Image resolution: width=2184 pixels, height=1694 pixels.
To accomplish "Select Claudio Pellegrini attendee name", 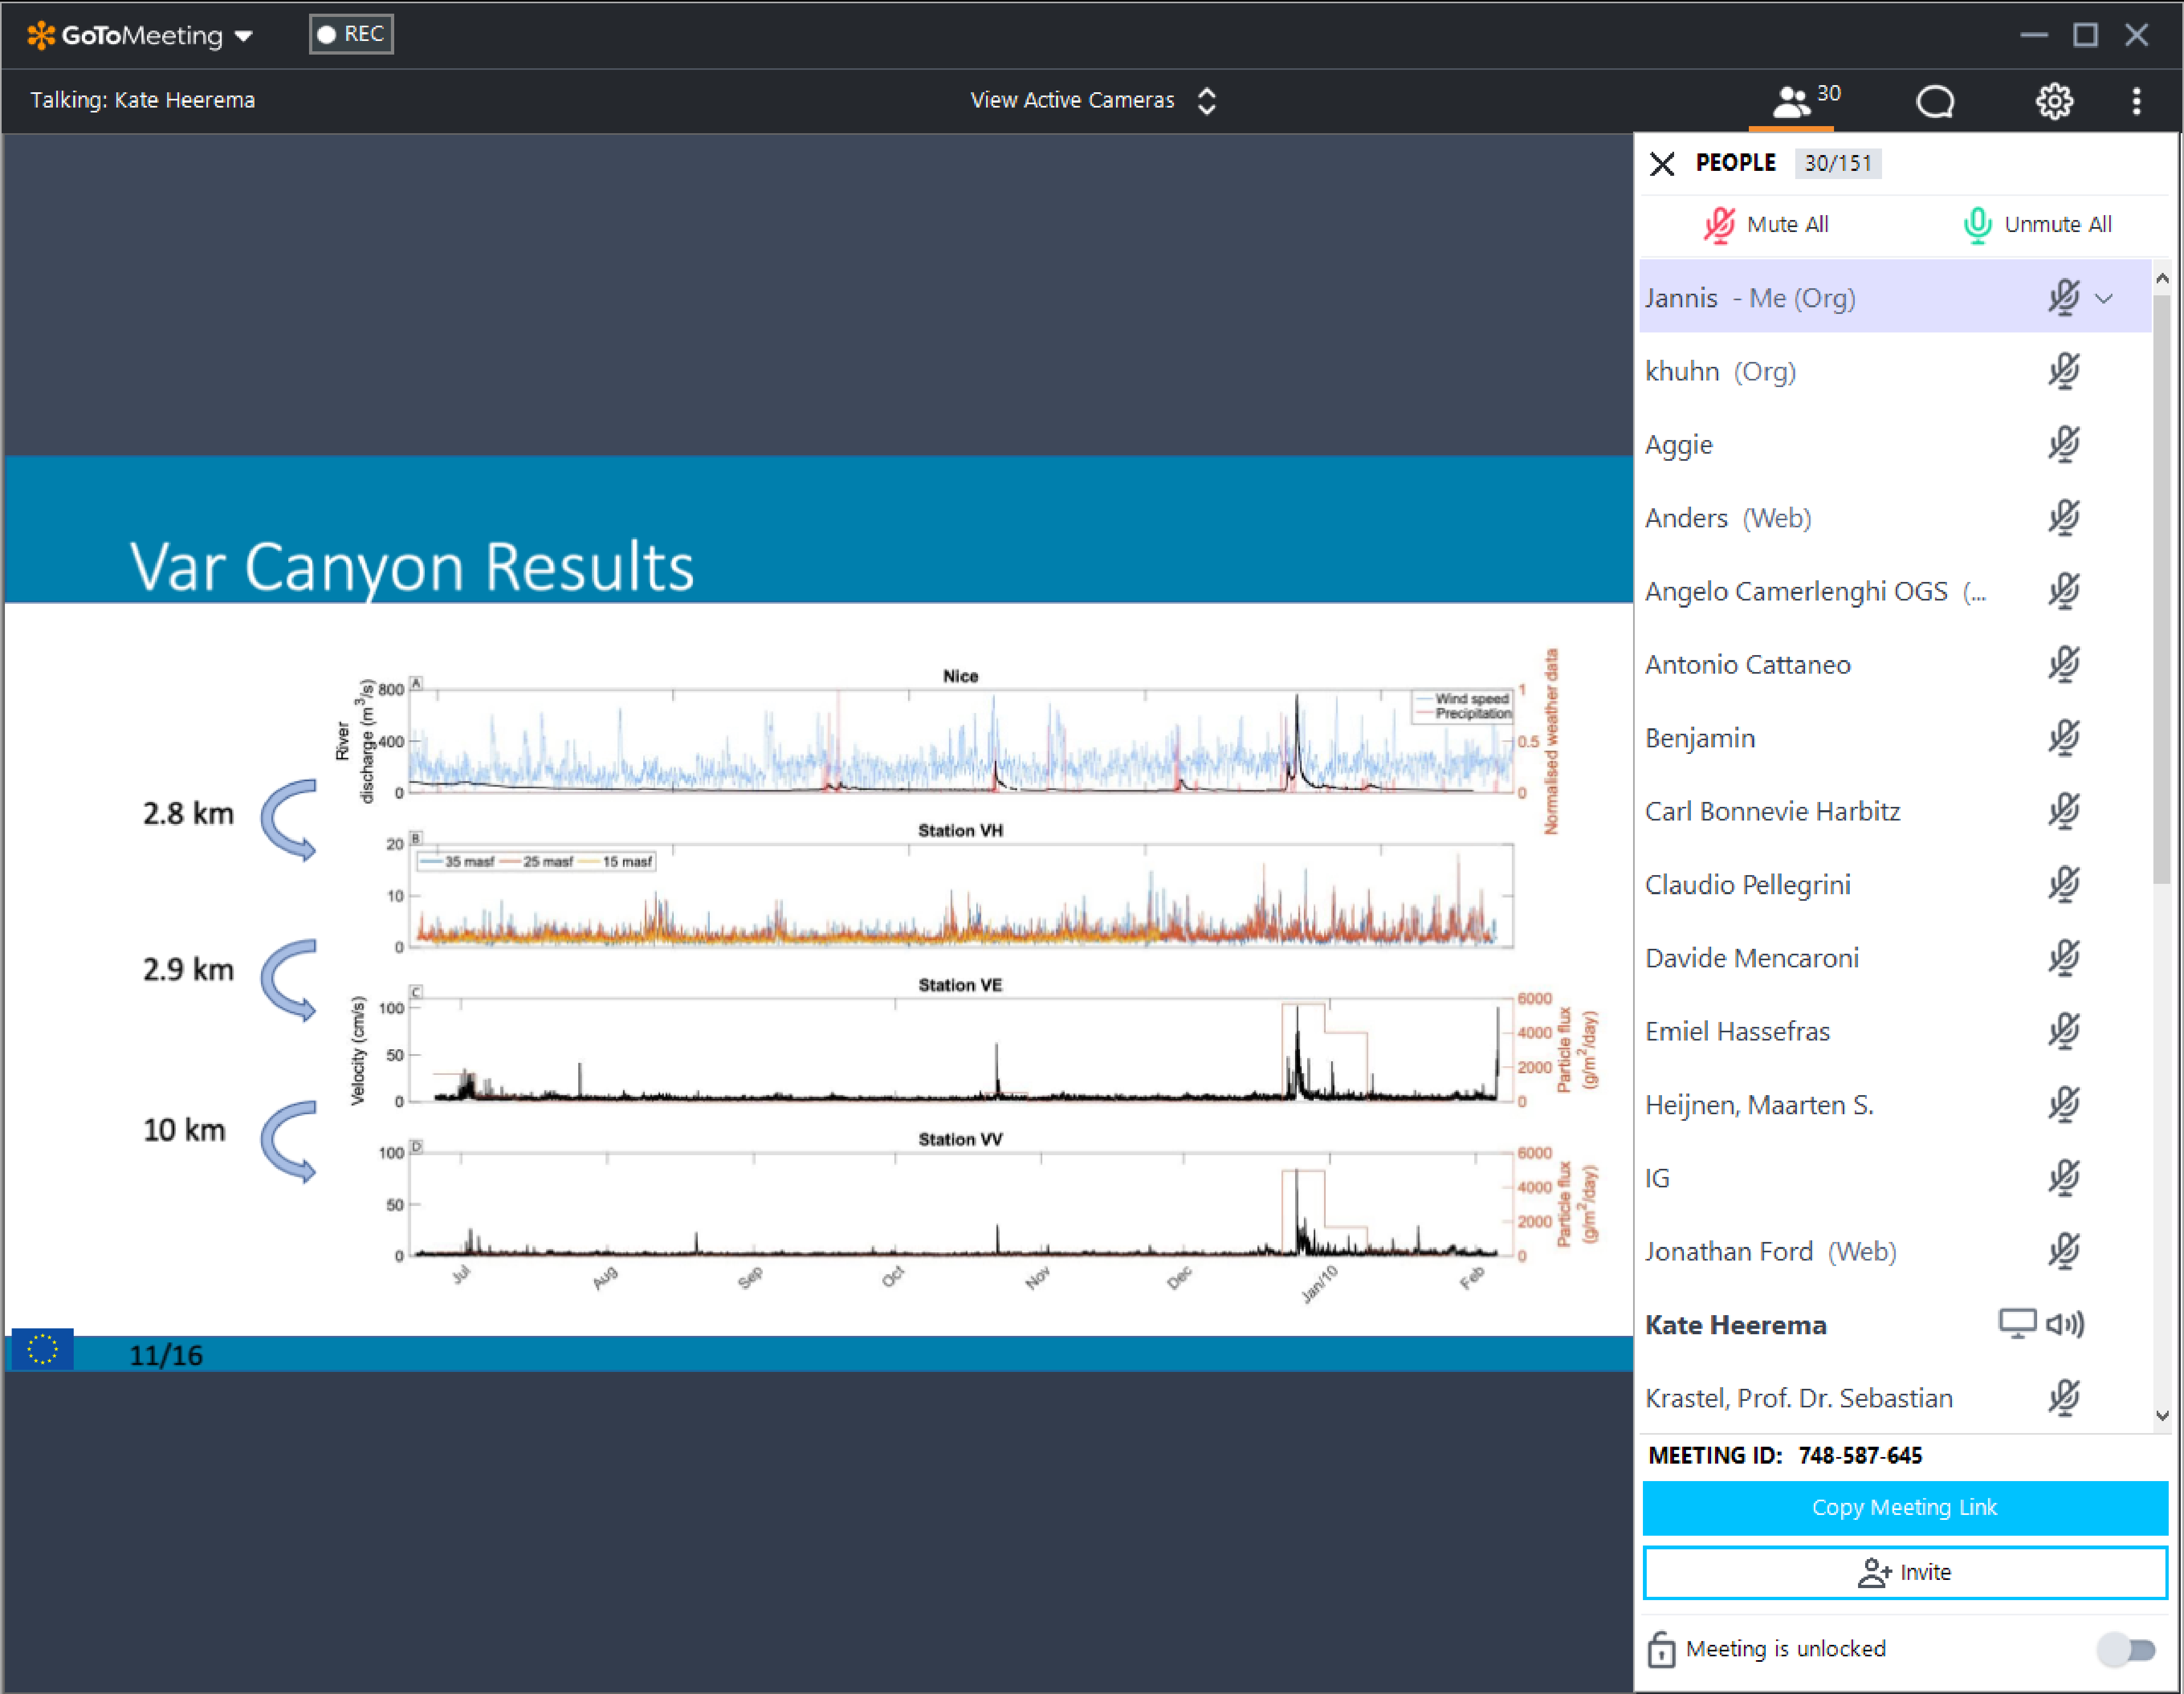I will tap(1747, 885).
